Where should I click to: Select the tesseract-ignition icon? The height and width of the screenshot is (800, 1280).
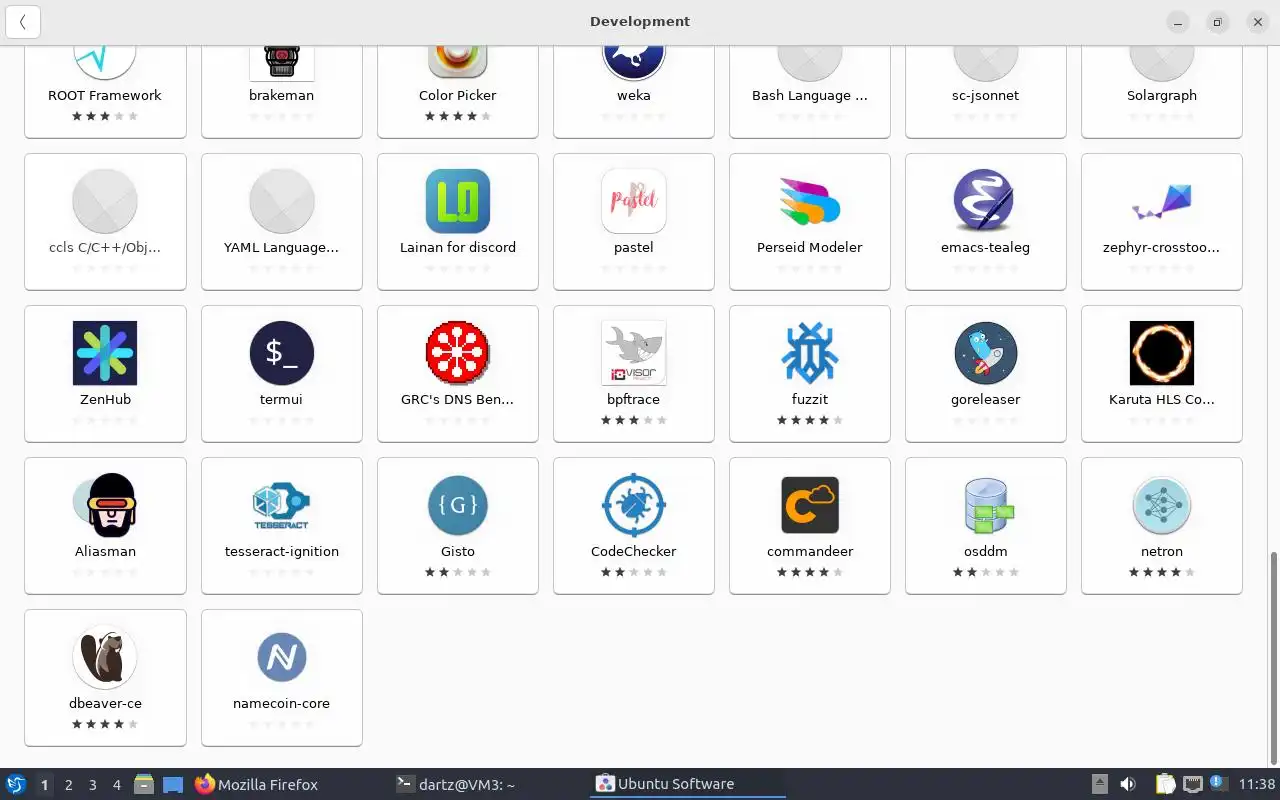coord(282,505)
